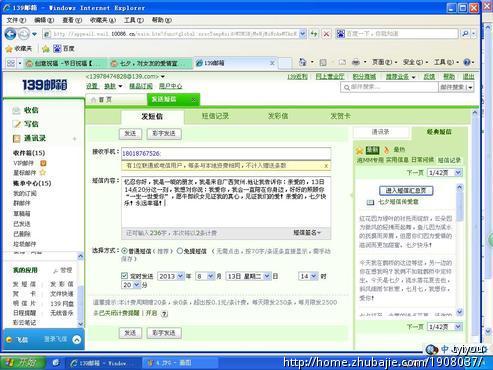Click the printer icon in command bar
Image resolution: width=493 pixels, height=370 pixels.
click(356, 62)
